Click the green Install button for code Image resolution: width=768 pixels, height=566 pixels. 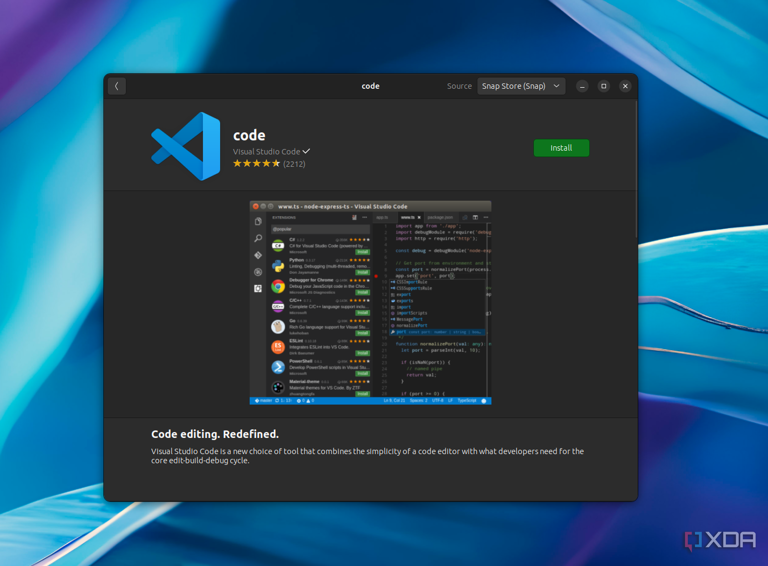click(x=561, y=148)
